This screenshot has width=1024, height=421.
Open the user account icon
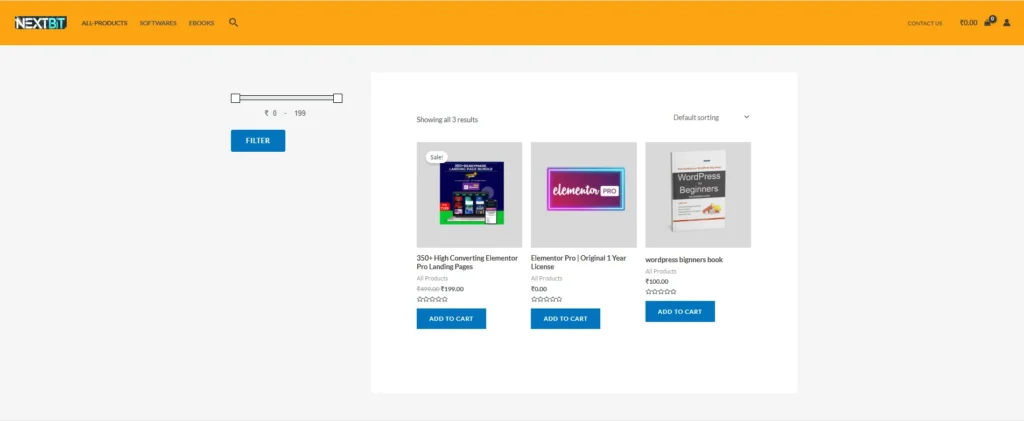click(1006, 23)
